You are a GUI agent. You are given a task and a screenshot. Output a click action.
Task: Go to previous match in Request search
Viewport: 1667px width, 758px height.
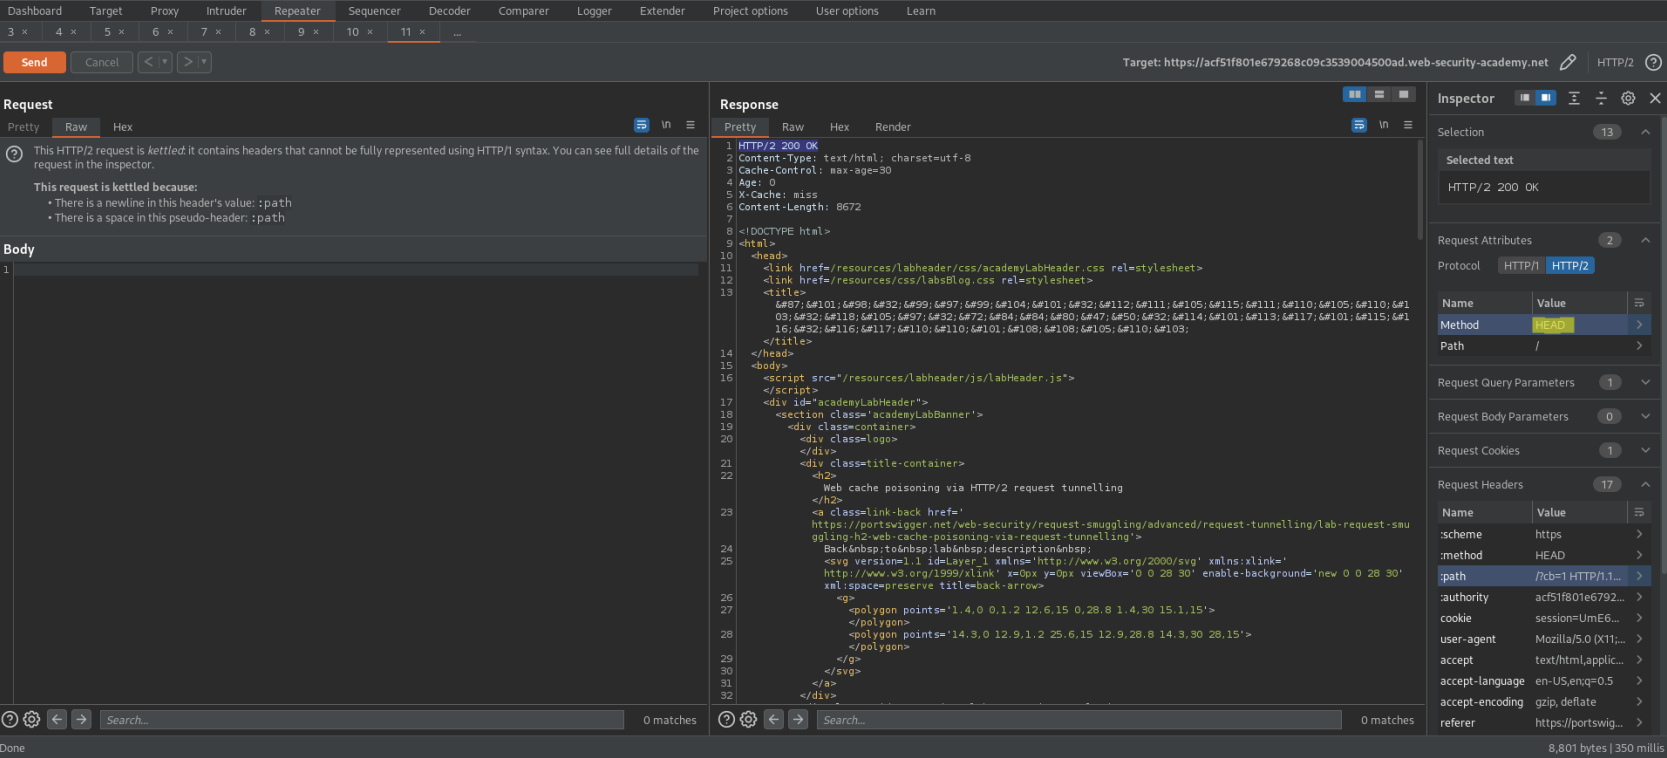coord(57,719)
